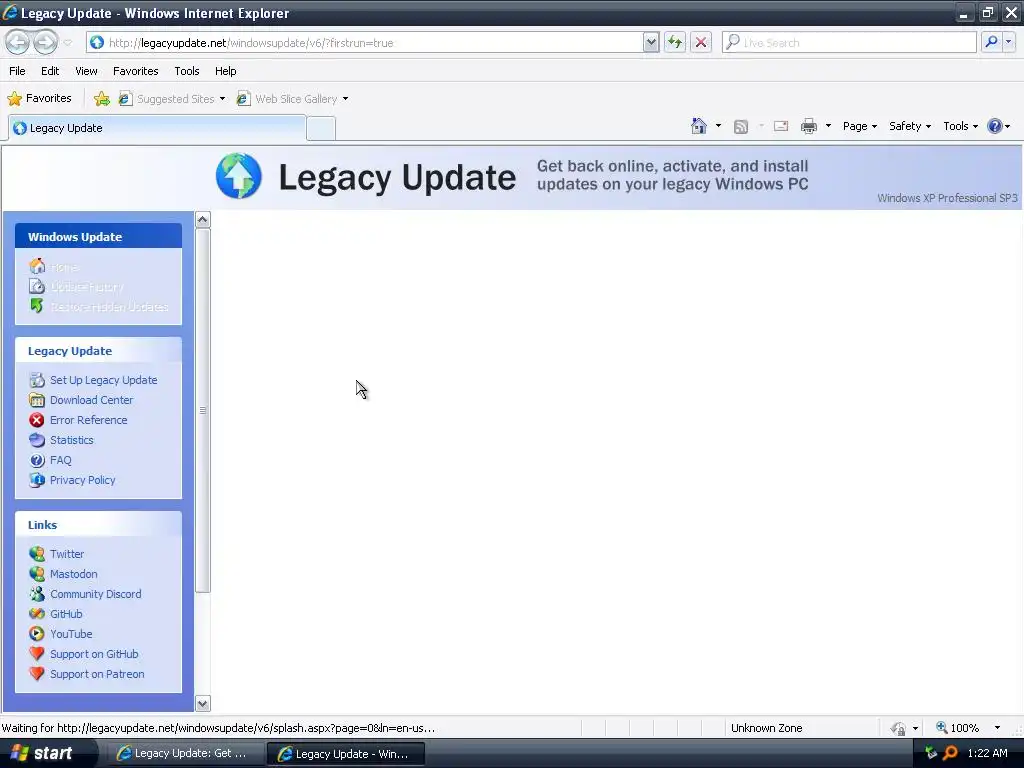Open the Statistics link
Viewport: 1024px width, 768px height.
[x=72, y=440]
